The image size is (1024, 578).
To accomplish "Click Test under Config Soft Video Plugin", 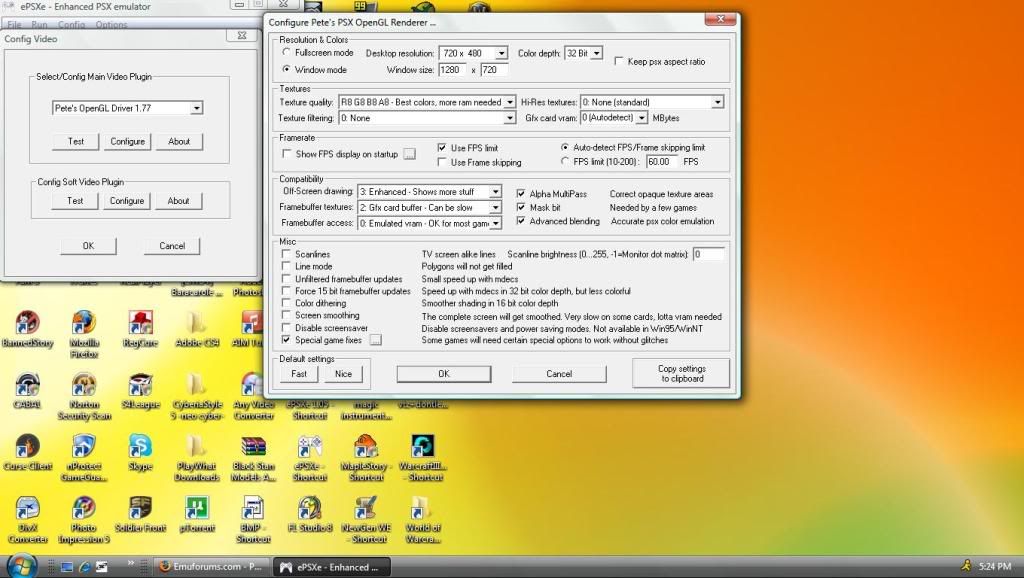I will (x=75, y=201).
